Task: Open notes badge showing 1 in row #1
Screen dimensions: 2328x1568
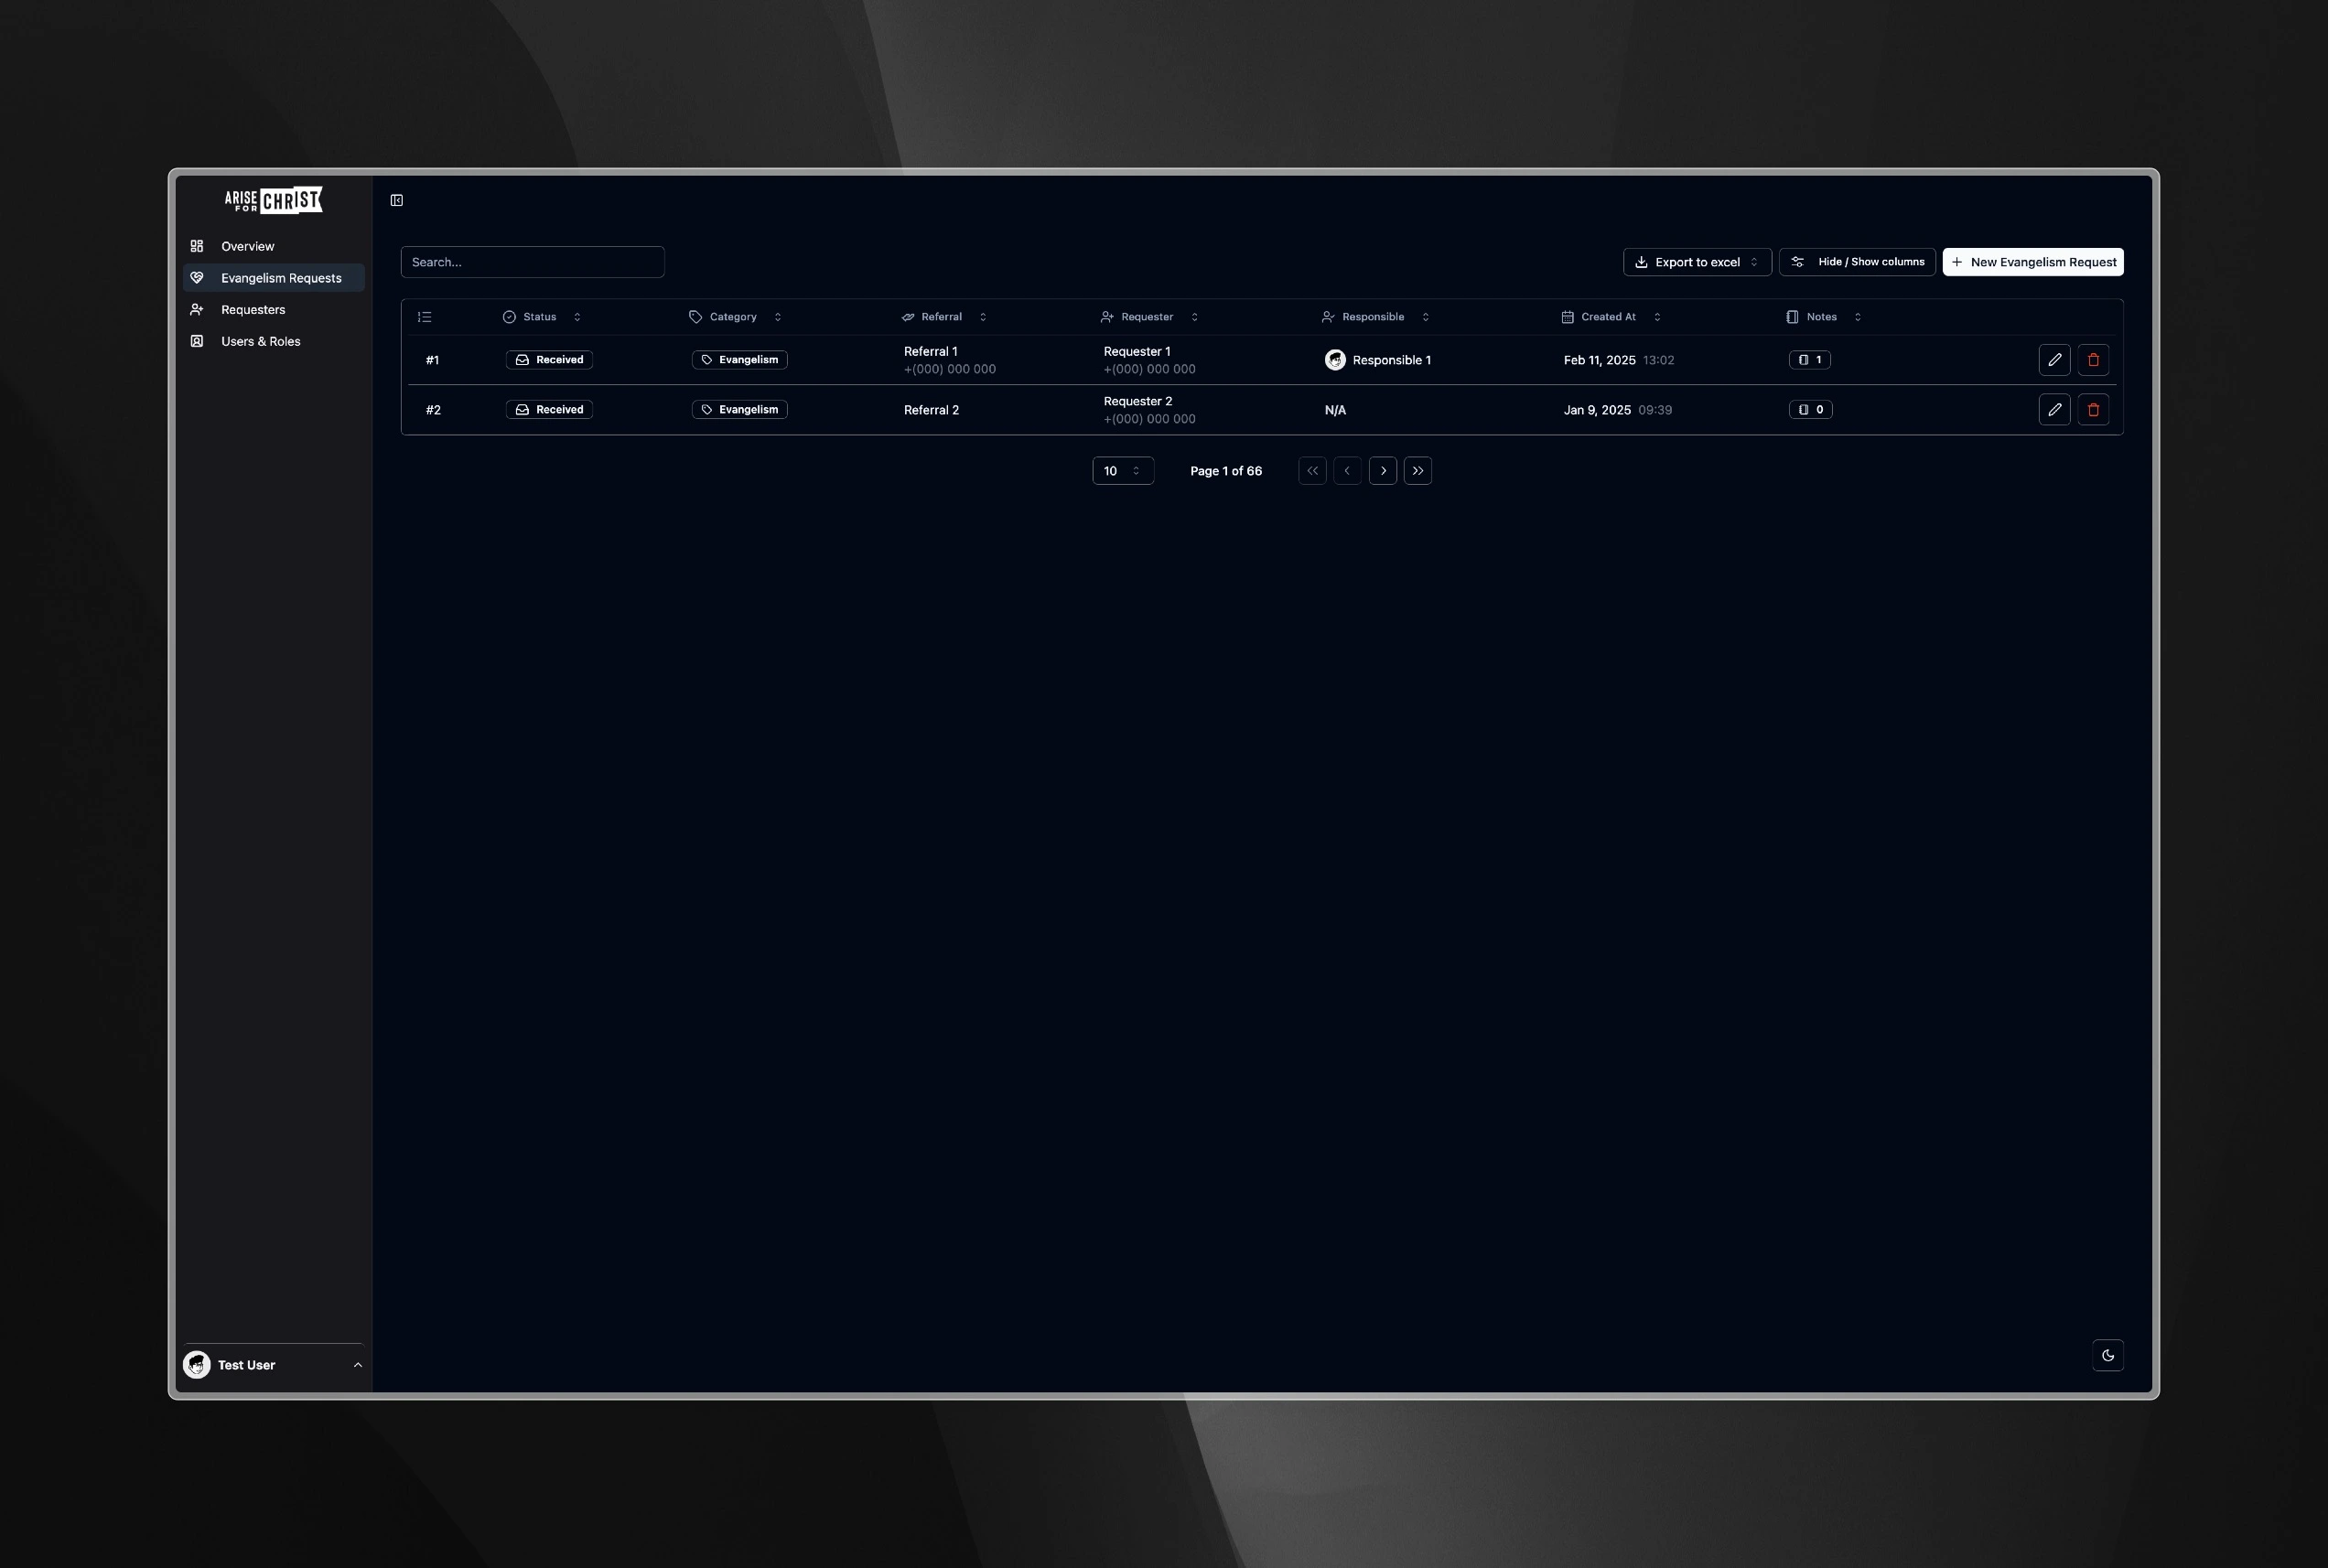Action: [x=1810, y=360]
